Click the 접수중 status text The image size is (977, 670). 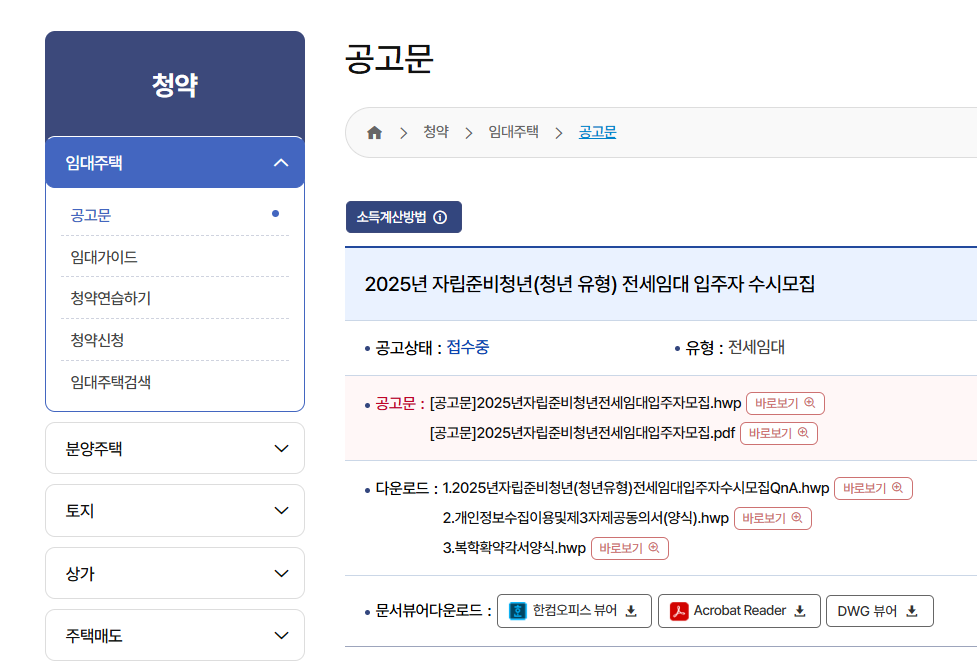[x=468, y=347]
